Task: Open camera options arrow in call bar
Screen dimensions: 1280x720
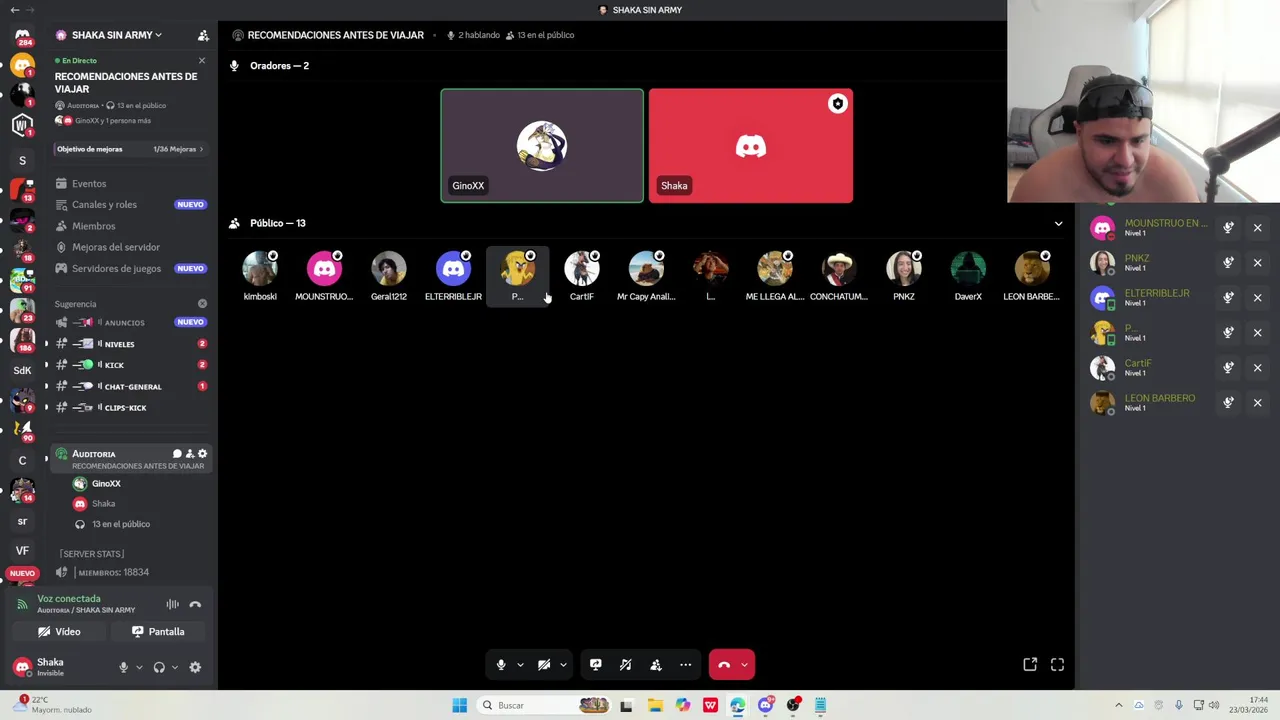Action: (x=563, y=664)
